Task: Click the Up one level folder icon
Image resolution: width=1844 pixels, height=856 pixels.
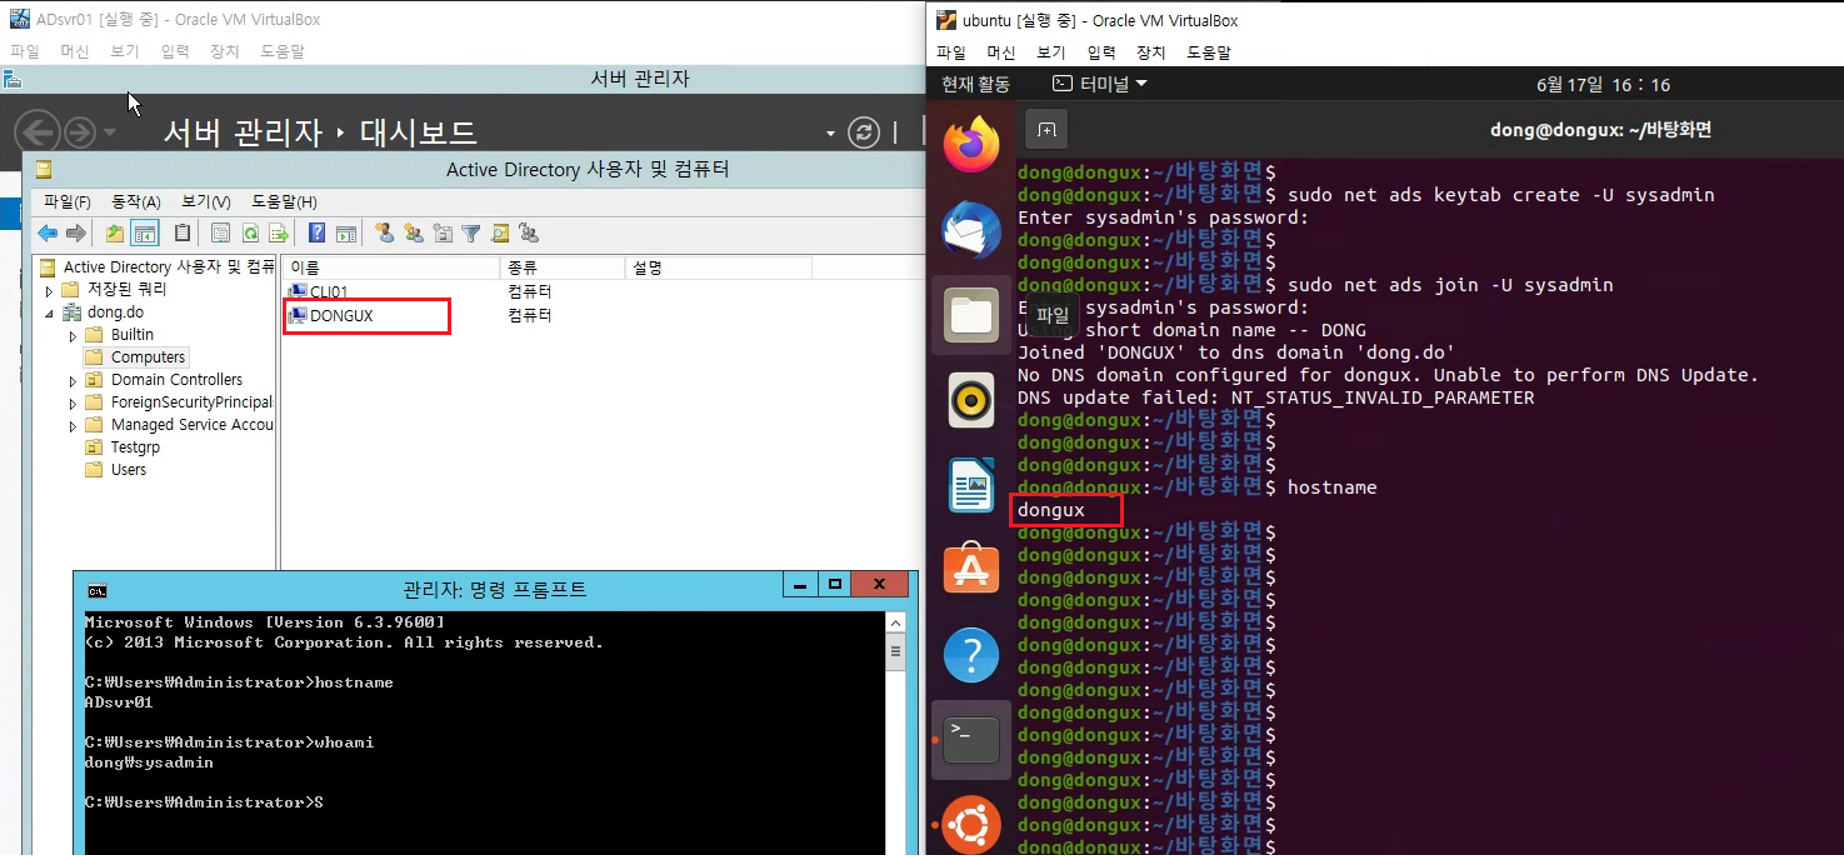Action: point(115,234)
